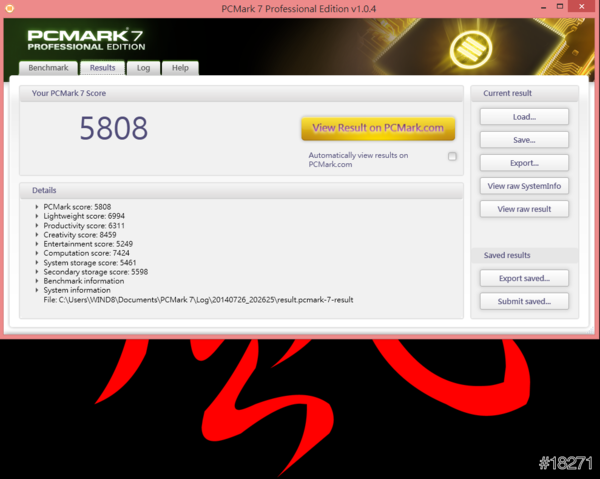
Task: Open the Help tab
Action: coord(180,68)
